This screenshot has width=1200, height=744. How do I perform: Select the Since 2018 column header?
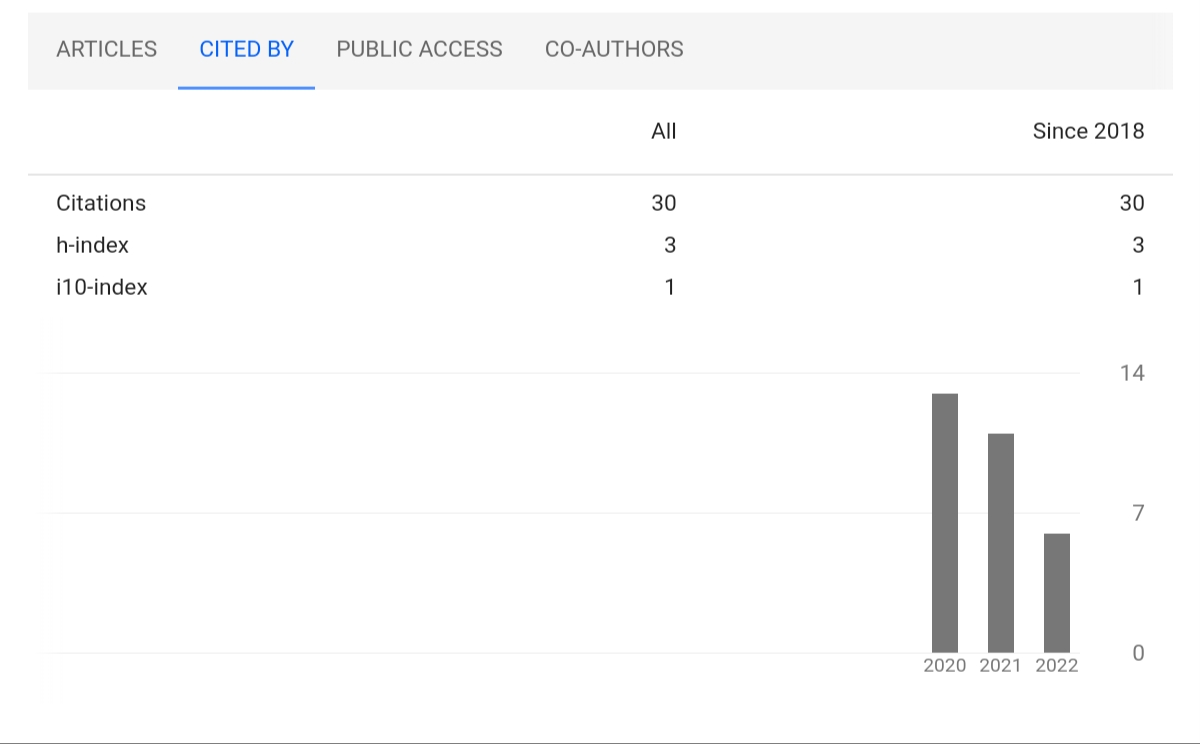coord(1089,131)
